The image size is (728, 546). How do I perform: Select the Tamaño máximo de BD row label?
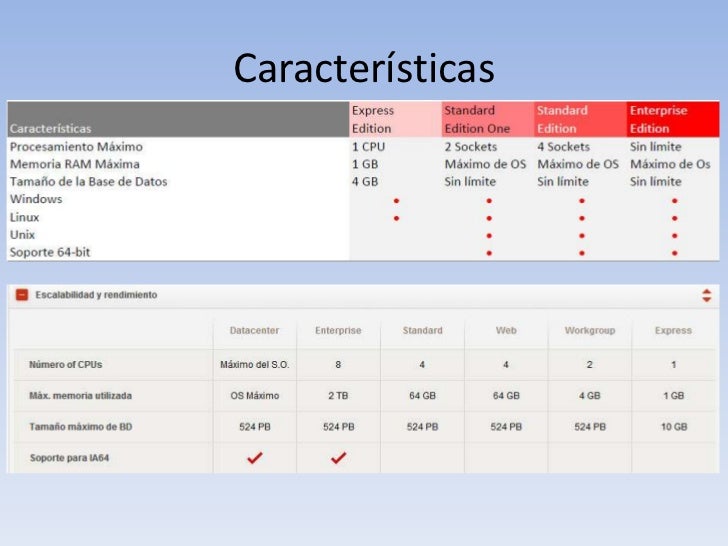coord(81,427)
